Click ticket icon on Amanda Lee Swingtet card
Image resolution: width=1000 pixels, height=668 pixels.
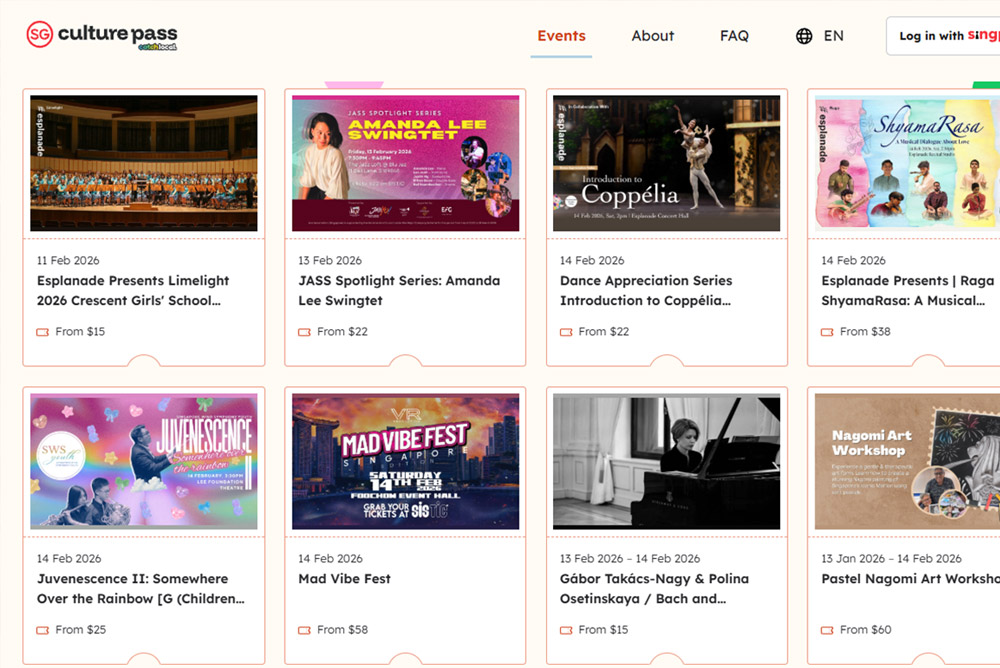(x=305, y=332)
